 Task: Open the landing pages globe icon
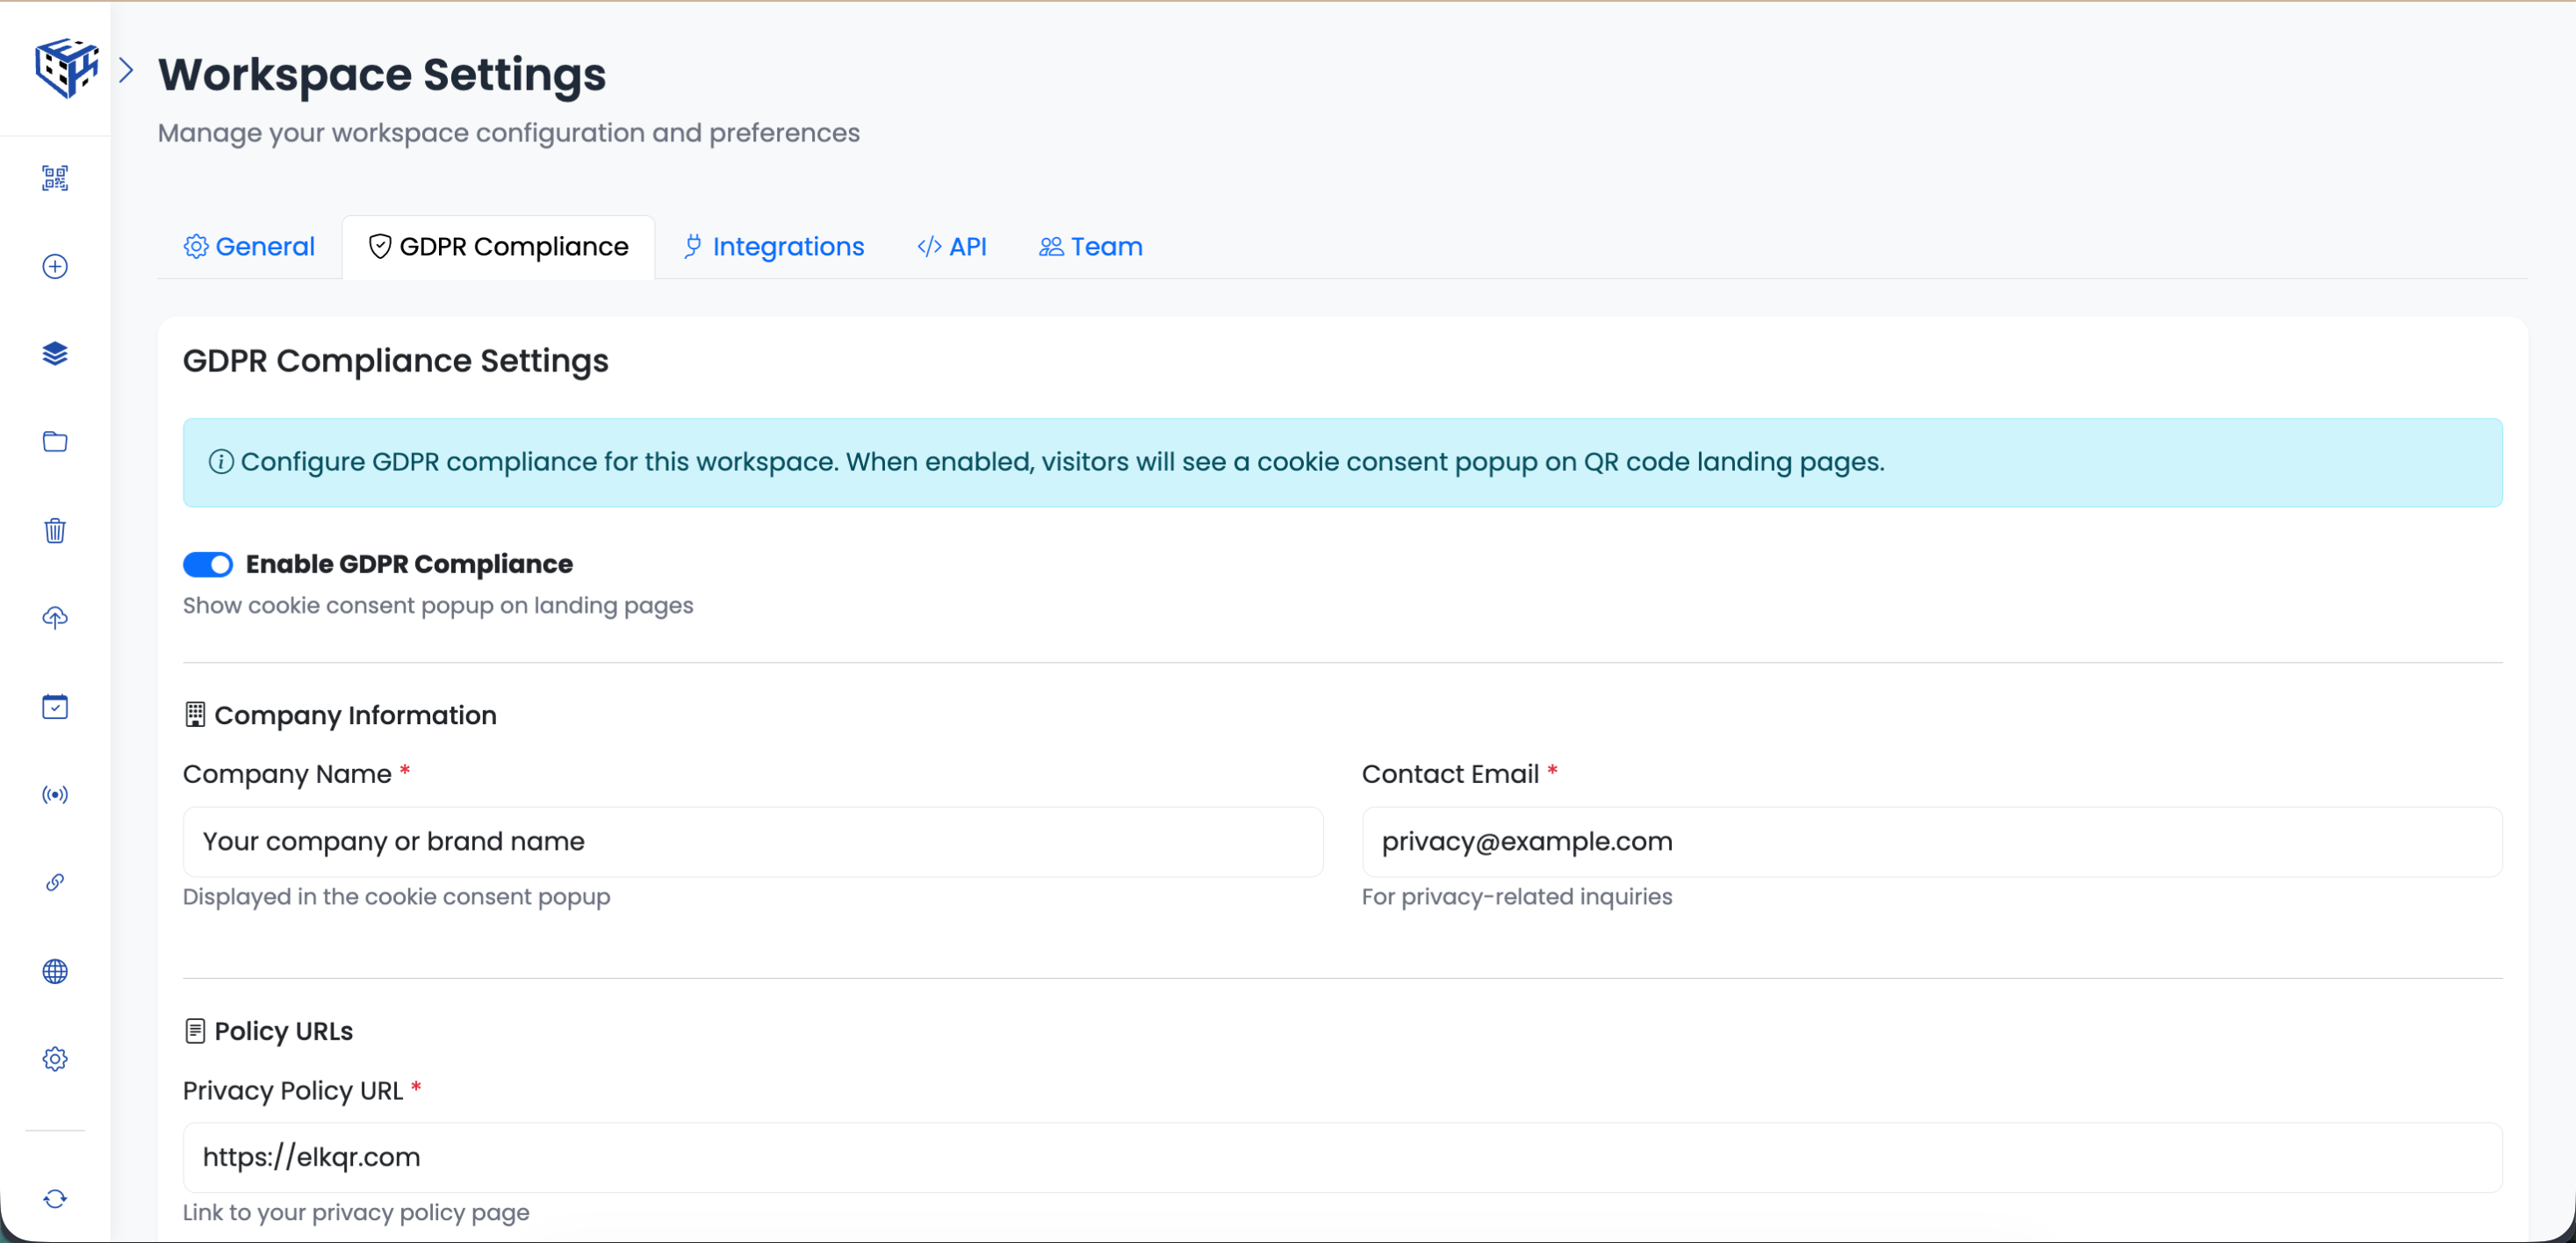pos(55,971)
